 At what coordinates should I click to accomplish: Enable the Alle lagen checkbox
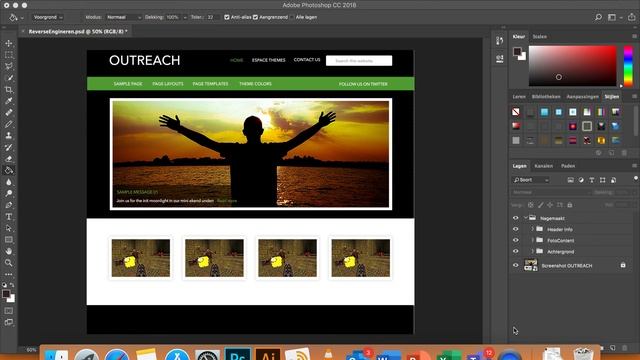coord(292,17)
